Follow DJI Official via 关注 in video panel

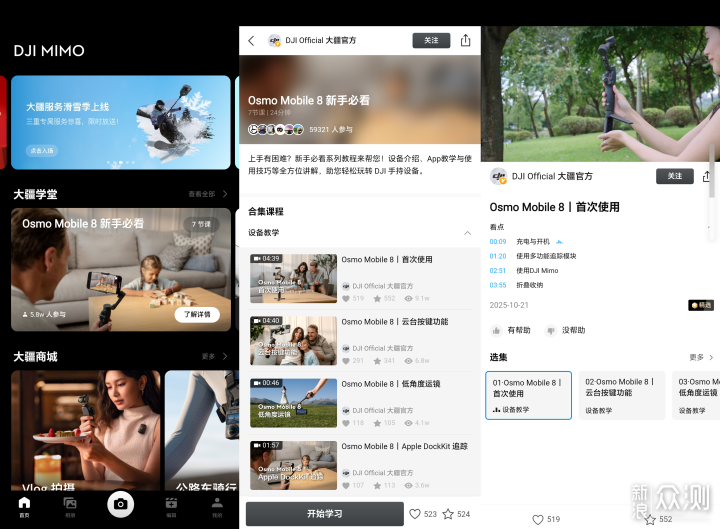coord(675,176)
